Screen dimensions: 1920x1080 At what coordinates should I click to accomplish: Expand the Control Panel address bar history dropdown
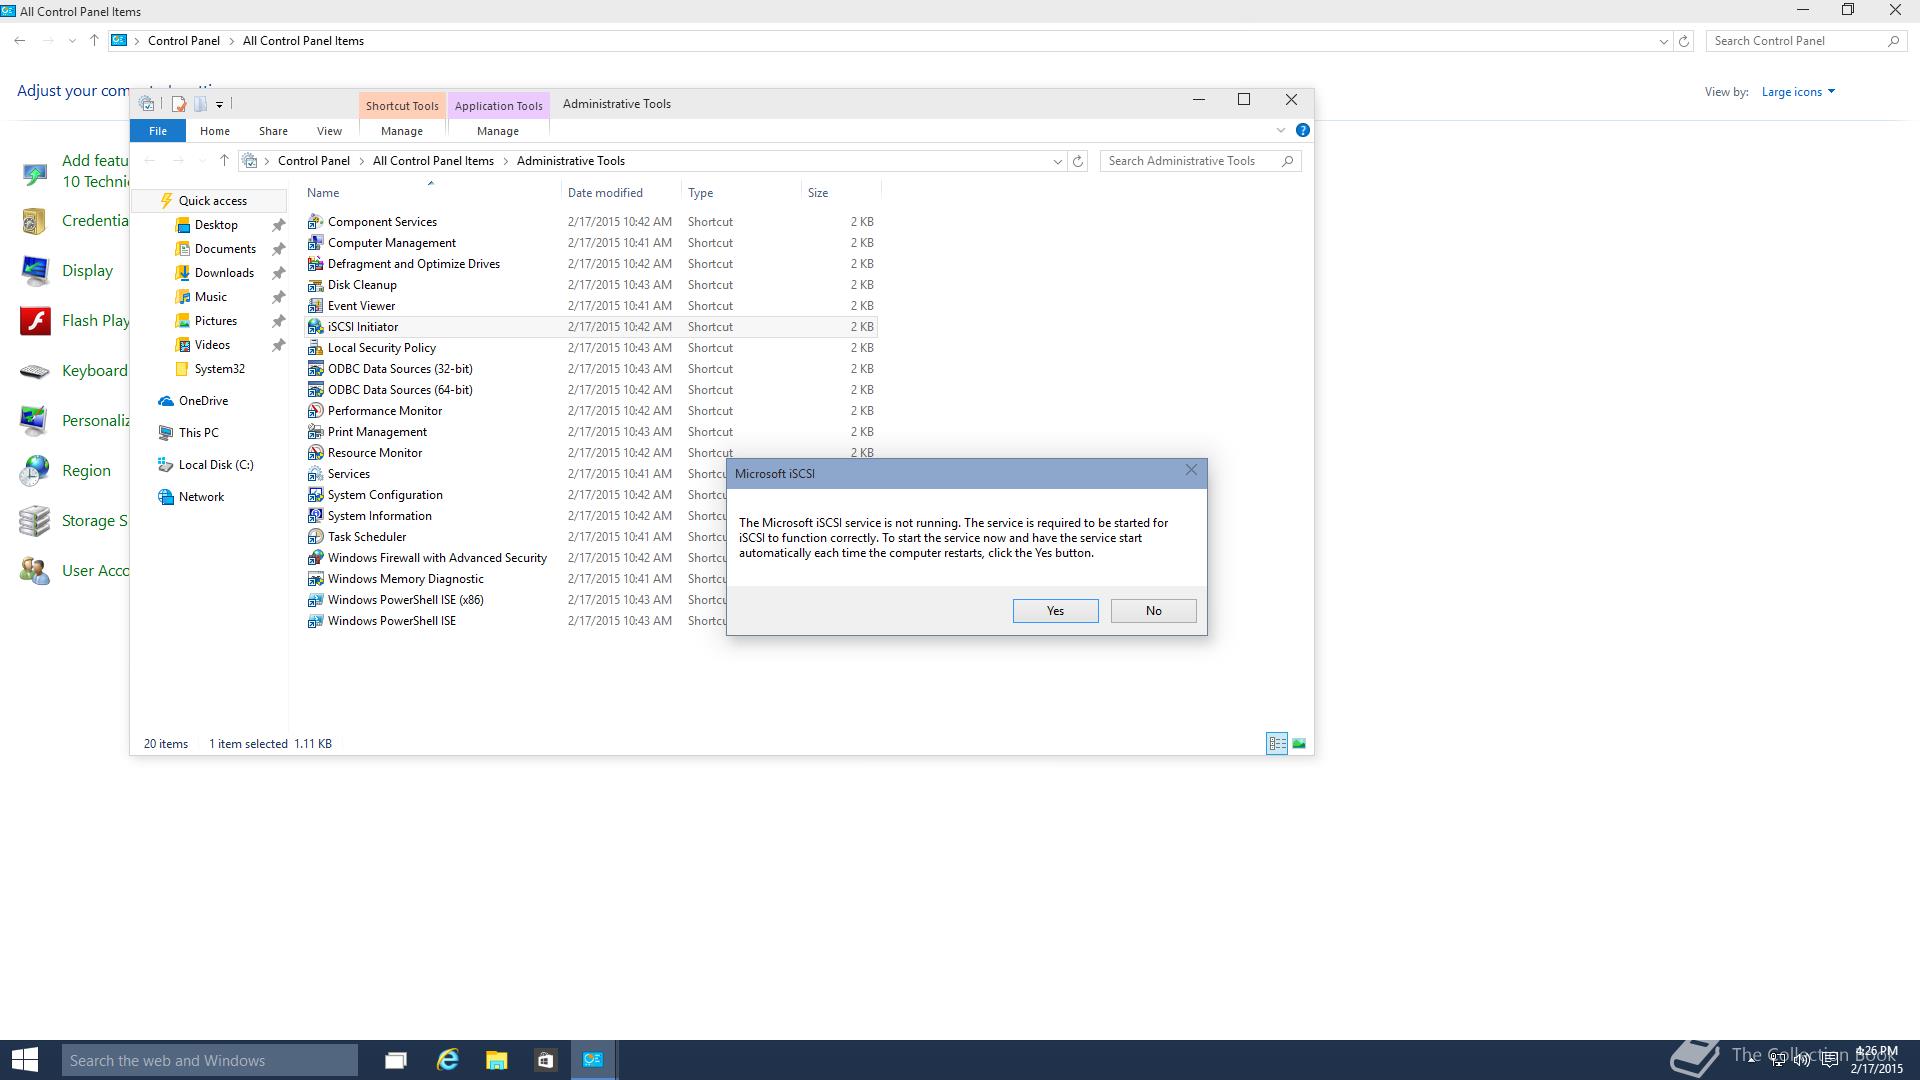pos(1663,41)
